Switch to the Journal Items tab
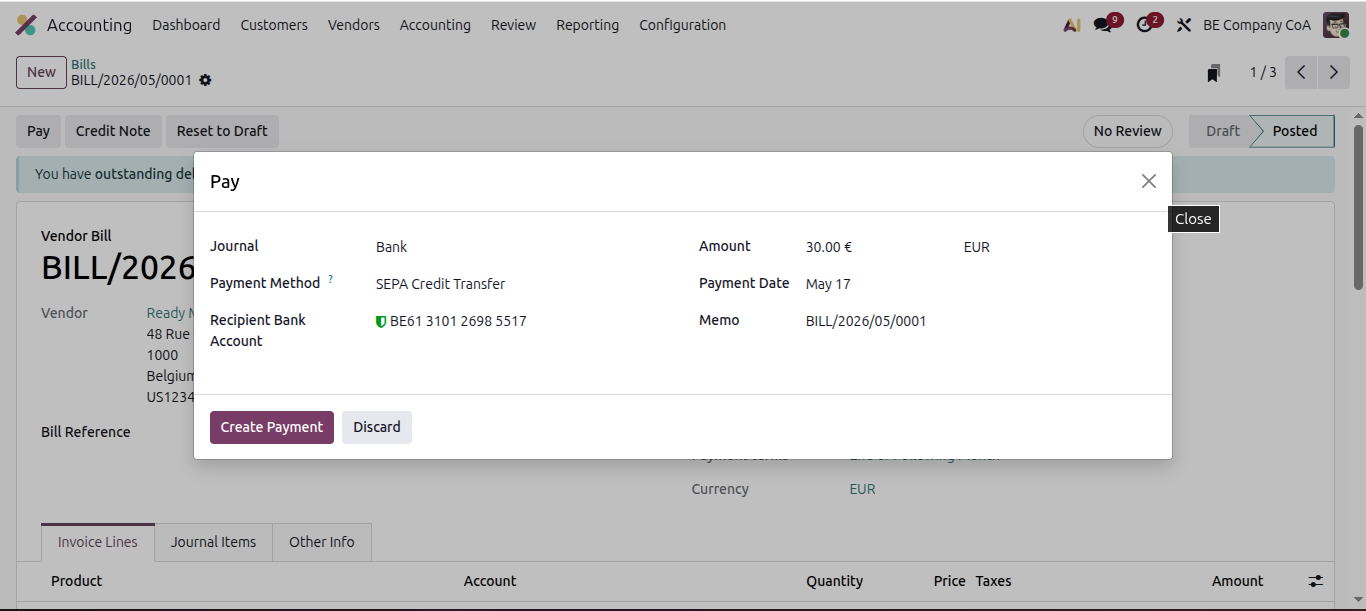 [x=214, y=542]
